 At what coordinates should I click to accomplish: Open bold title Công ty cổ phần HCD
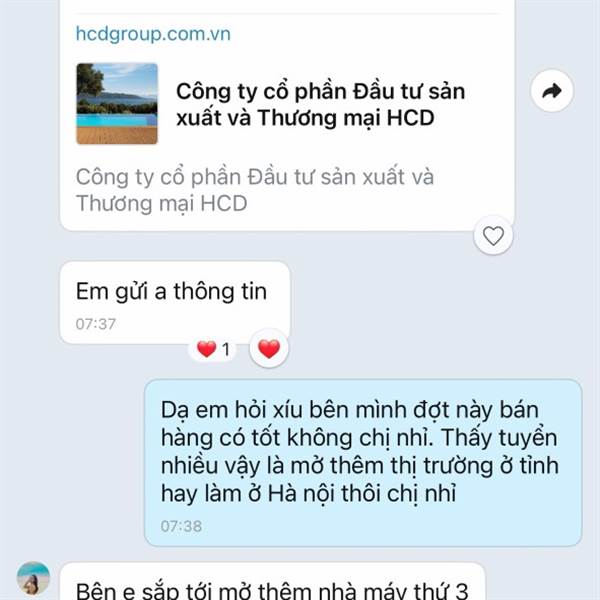click(320, 104)
